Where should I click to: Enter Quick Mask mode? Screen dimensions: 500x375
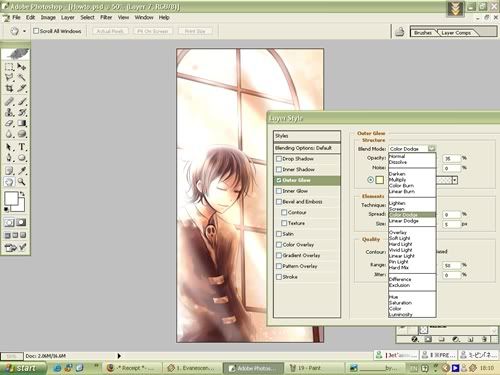(22, 222)
